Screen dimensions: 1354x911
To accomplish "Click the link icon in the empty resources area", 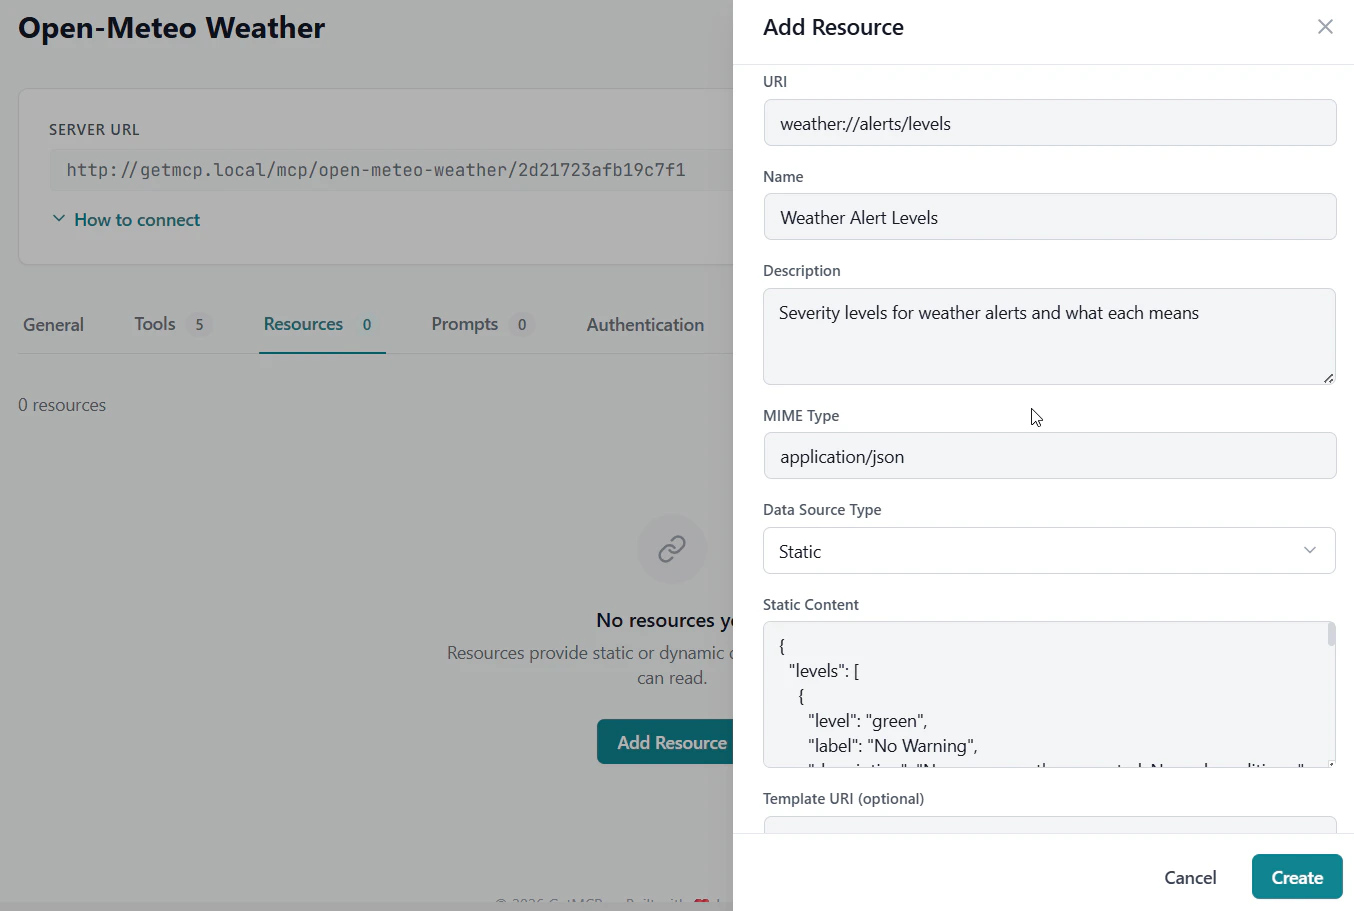I will pos(672,549).
